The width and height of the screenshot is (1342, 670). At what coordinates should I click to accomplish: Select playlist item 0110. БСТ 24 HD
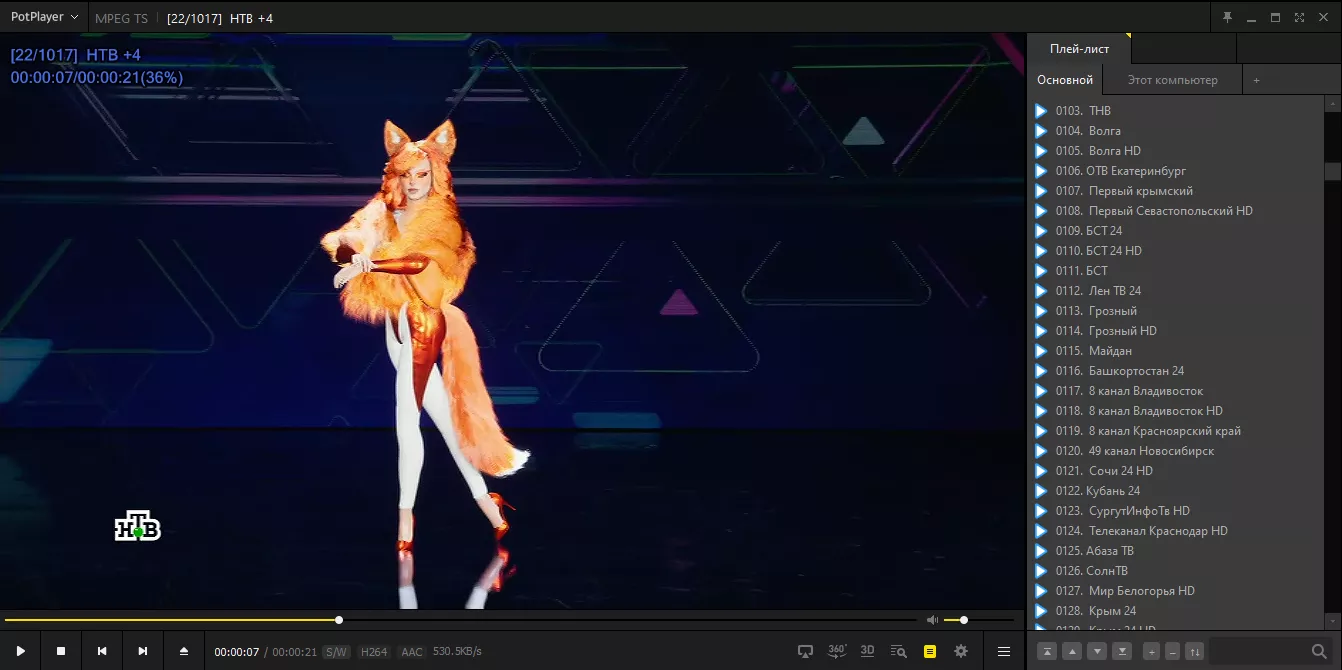[x=1175, y=251]
